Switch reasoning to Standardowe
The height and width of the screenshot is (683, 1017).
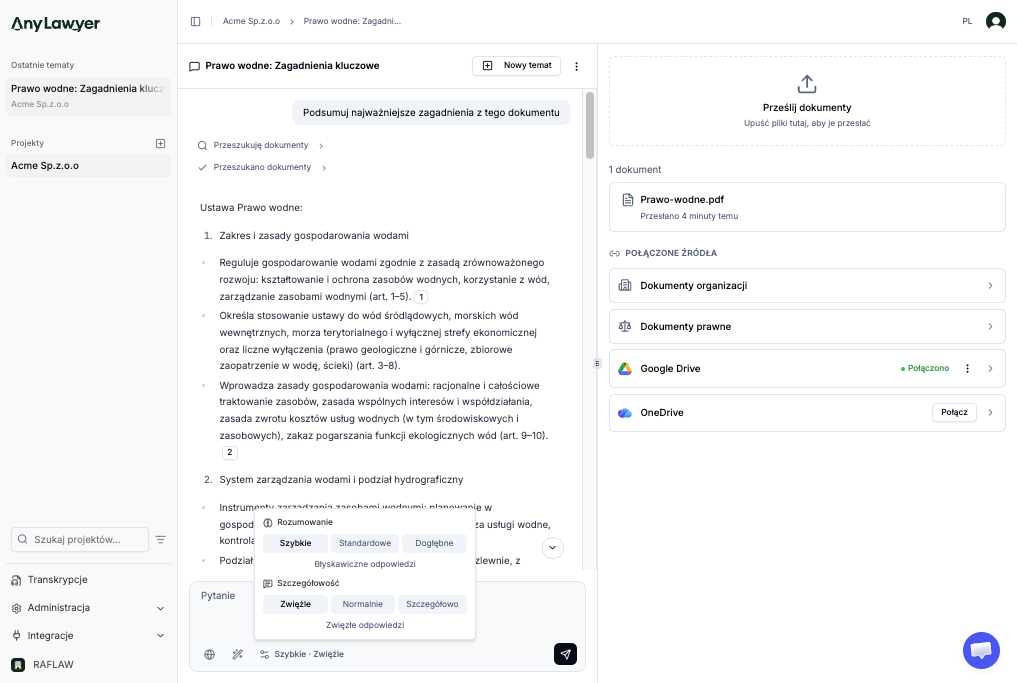pos(364,543)
